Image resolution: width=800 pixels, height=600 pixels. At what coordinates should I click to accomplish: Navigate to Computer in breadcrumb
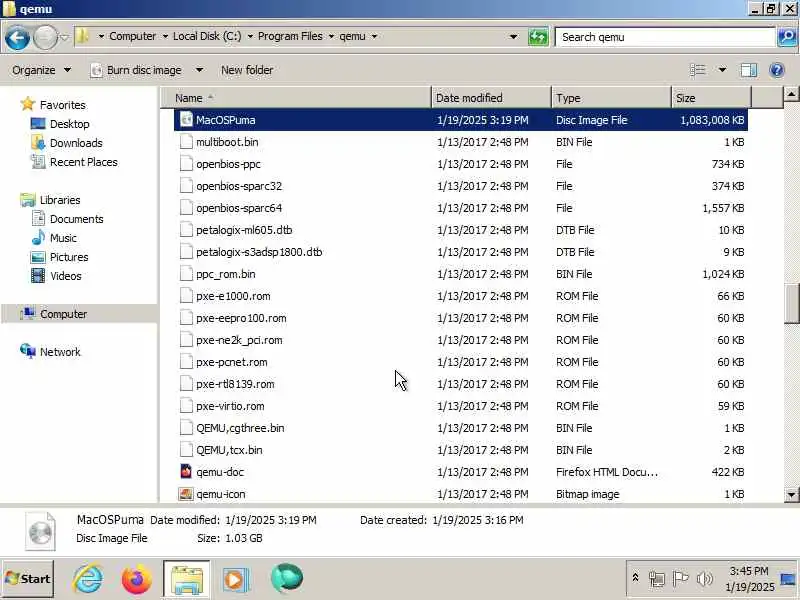pyautogui.click(x=133, y=36)
